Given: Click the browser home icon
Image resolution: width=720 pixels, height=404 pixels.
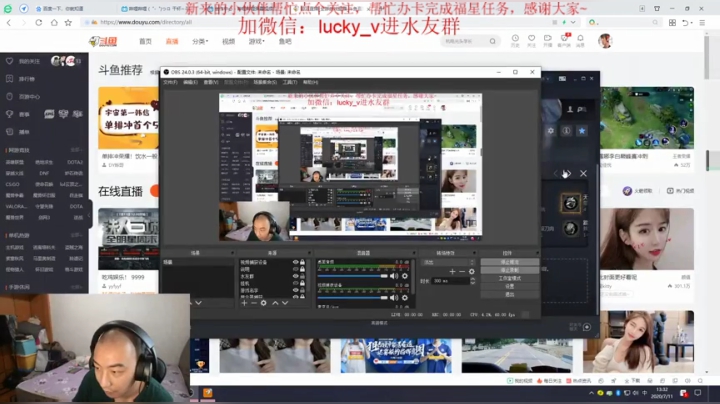Looking at the screenshot, I should tap(54, 22).
